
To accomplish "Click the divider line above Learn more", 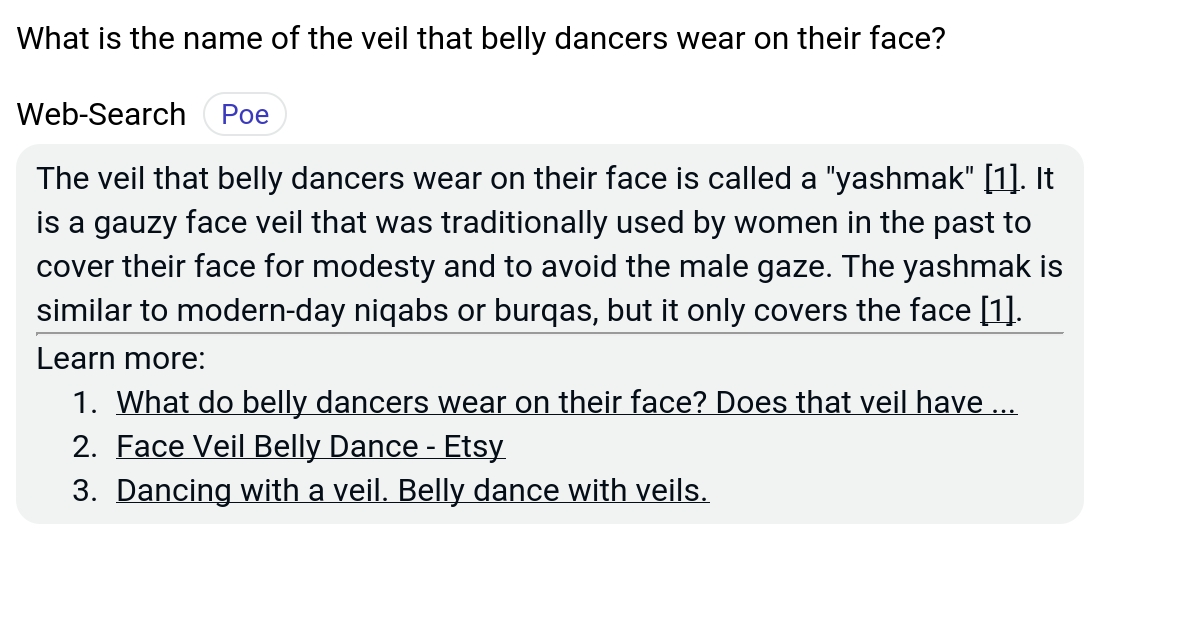I will click(550, 333).
